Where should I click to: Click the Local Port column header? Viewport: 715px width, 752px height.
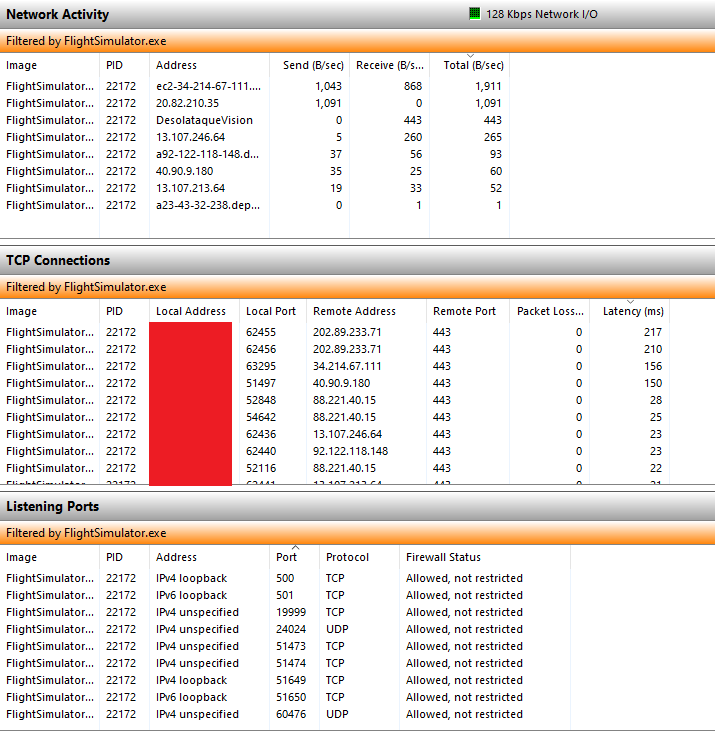point(271,311)
